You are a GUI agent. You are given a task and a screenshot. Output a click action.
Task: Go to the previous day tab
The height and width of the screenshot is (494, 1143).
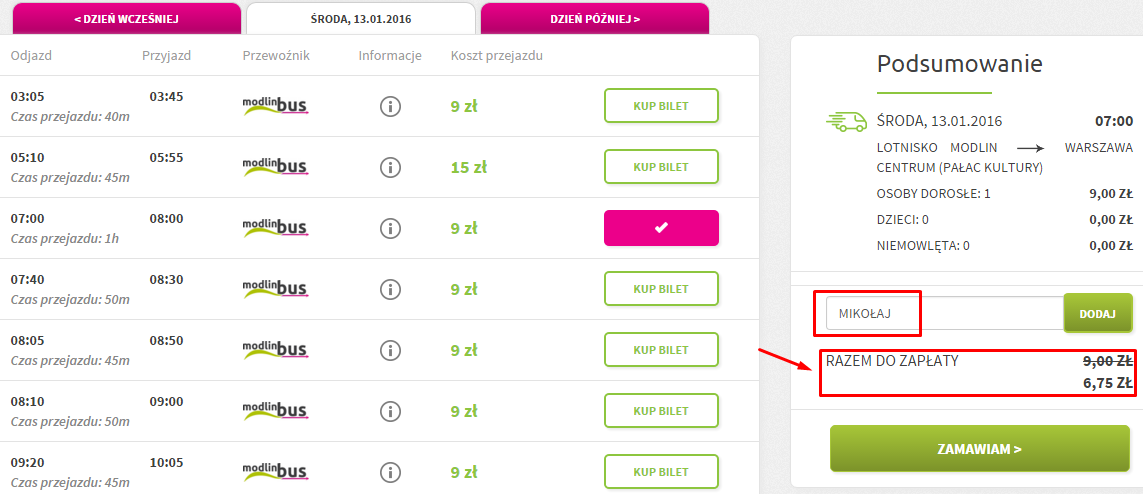click(126, 19)
